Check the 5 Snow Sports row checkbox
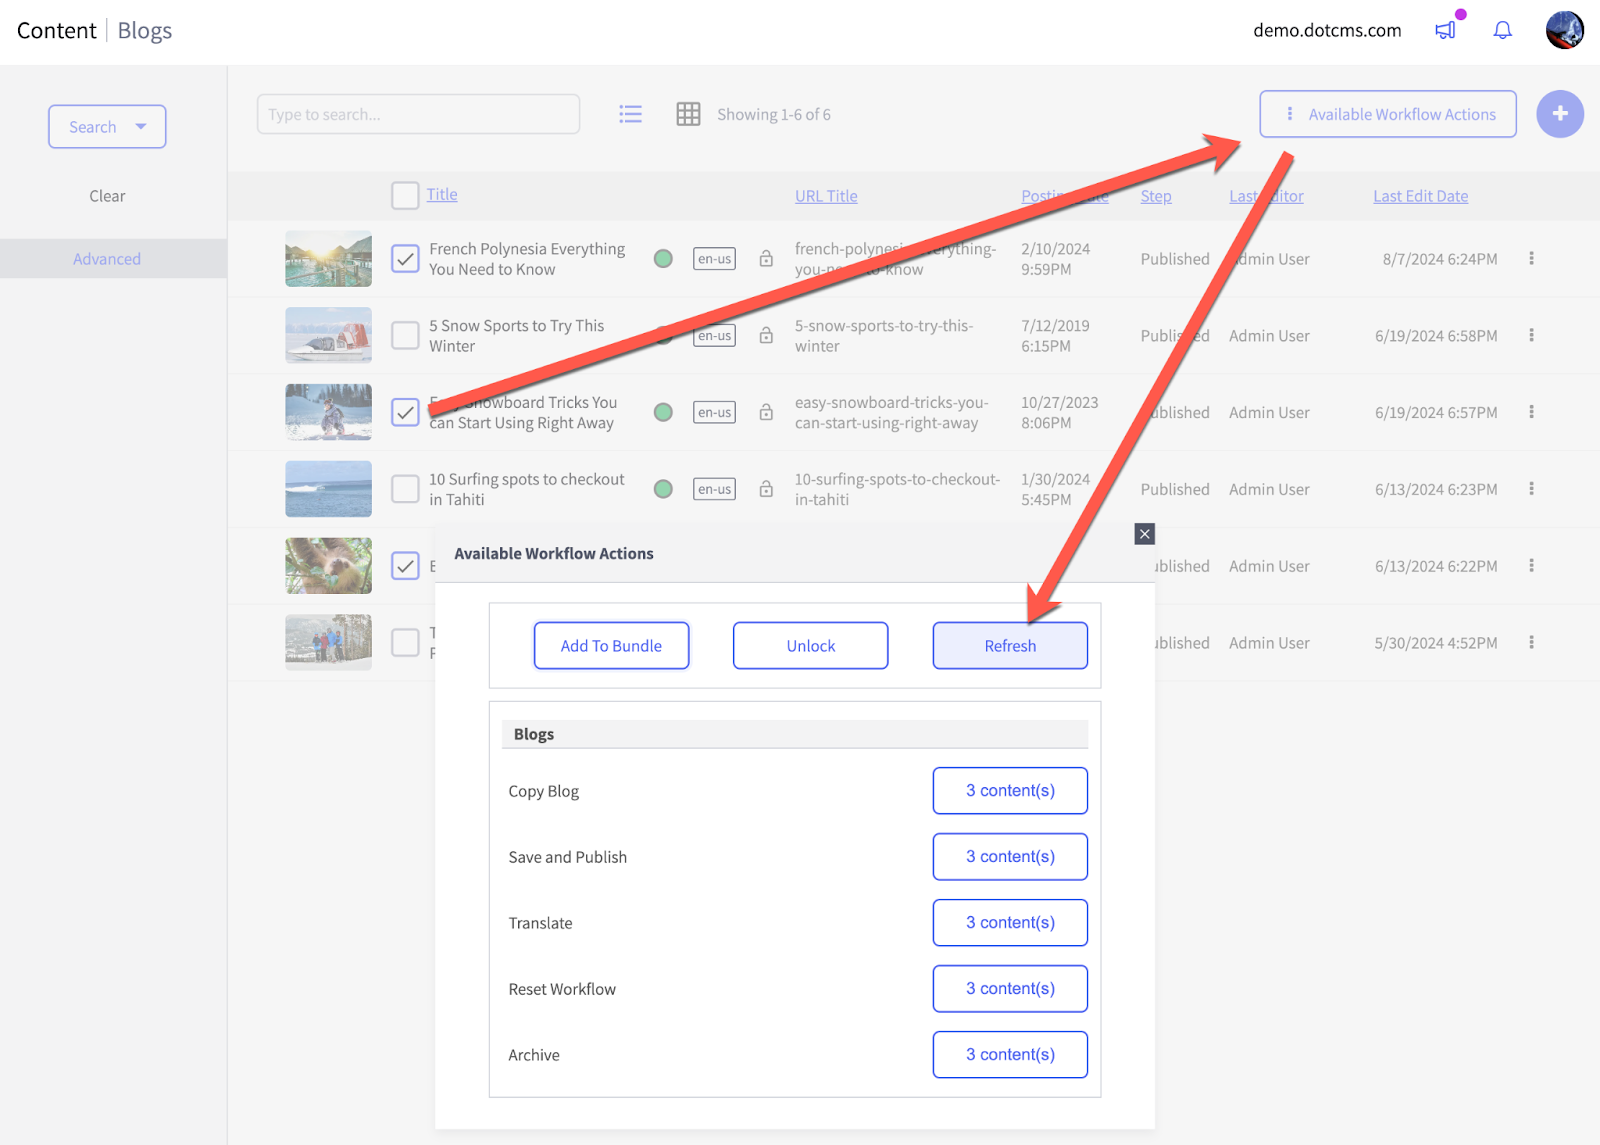This screenshot has width=1600, height=1145. [x=405, y=335]
